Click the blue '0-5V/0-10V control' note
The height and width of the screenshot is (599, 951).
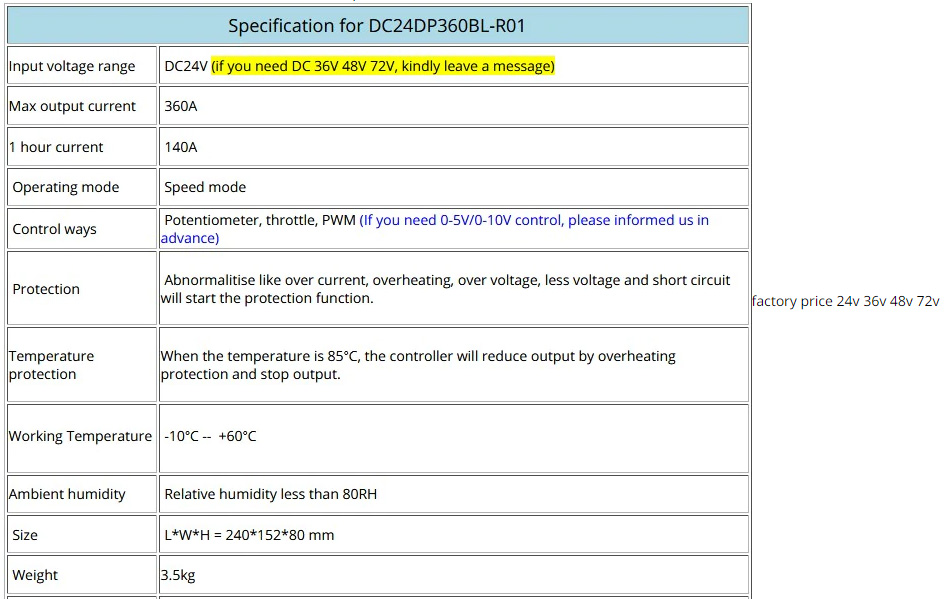click(x=434, y=229)
